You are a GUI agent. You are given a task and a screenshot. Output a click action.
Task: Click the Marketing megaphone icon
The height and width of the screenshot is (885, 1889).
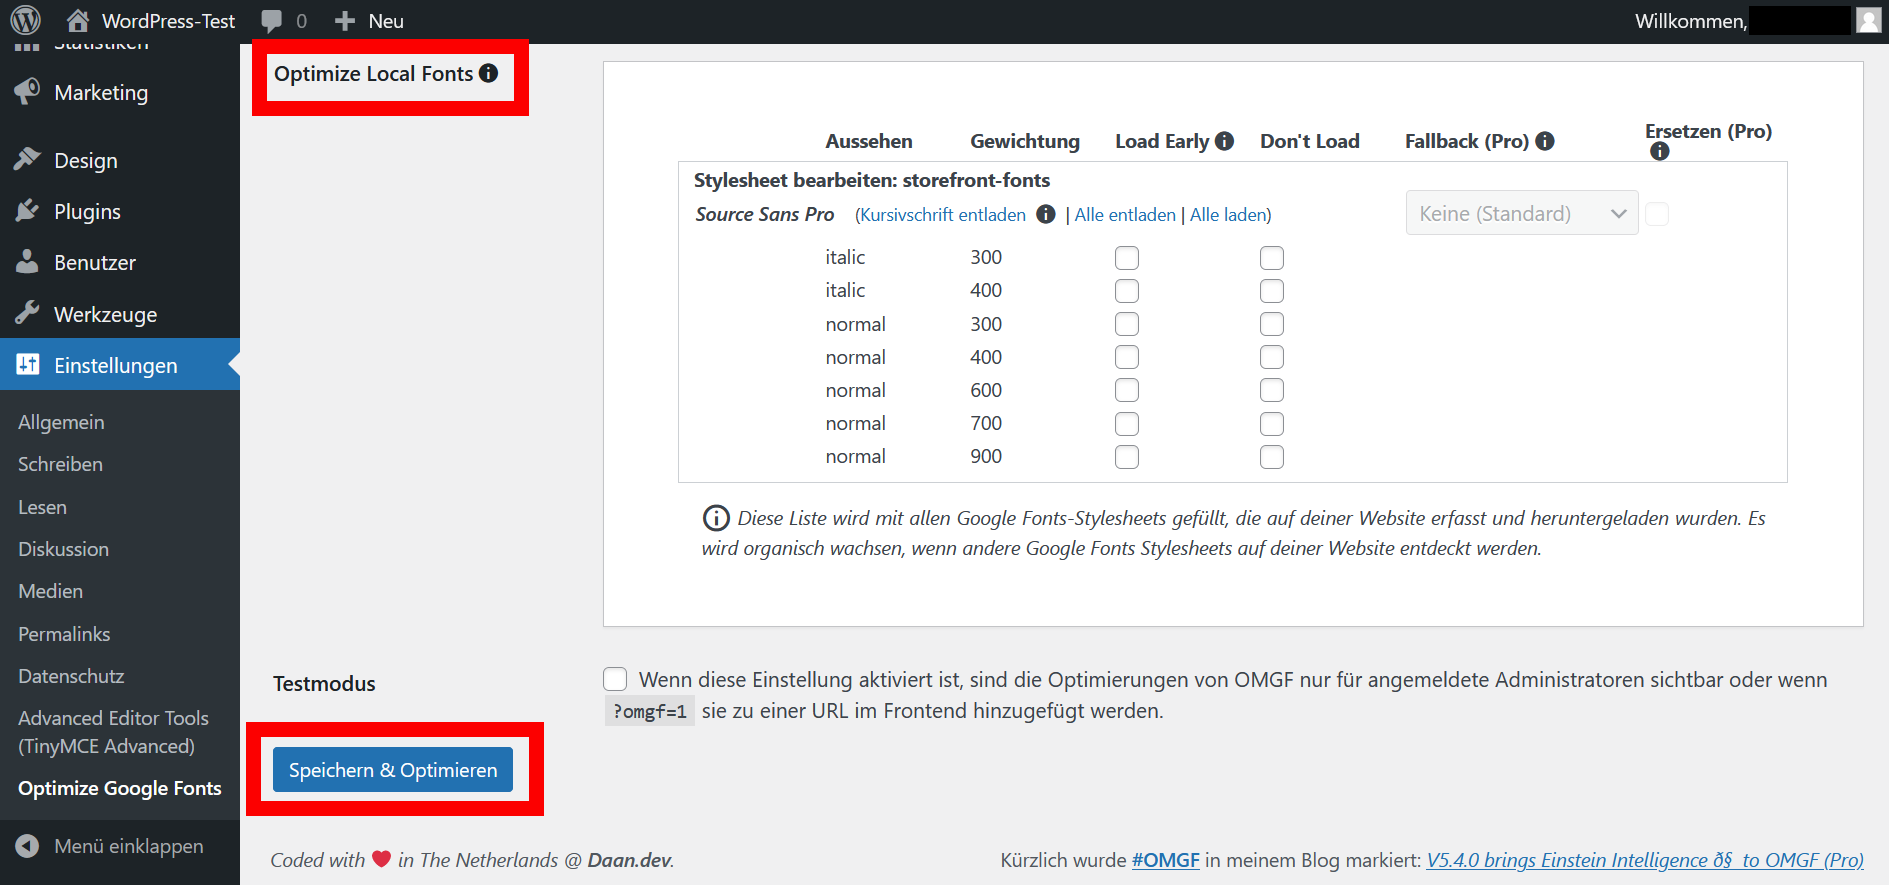(27, 91)
